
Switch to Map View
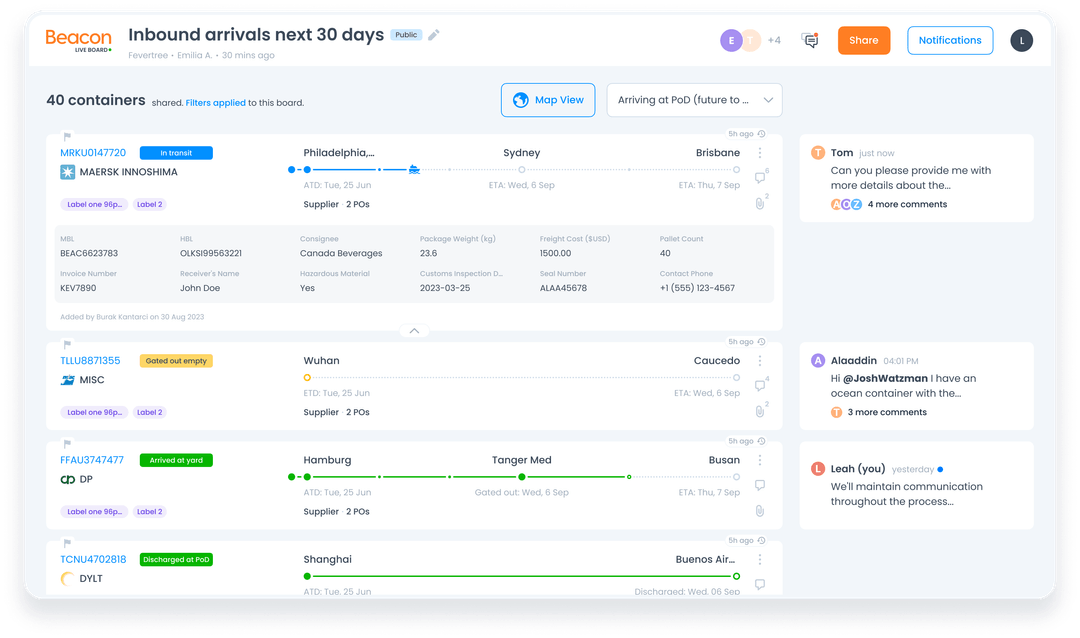548,100
